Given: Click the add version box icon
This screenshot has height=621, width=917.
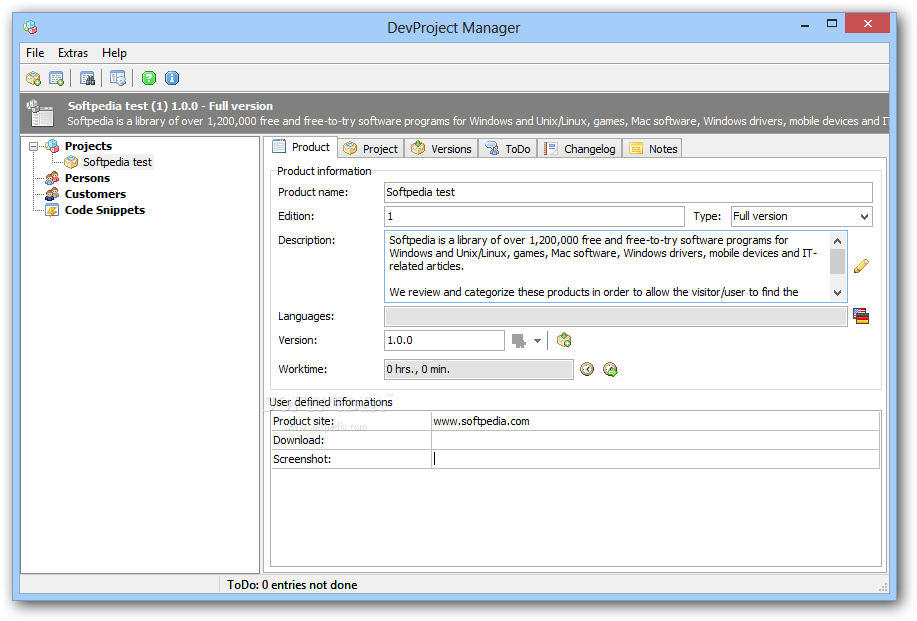Looking at the screenshot, I should (x=564, y=340).
